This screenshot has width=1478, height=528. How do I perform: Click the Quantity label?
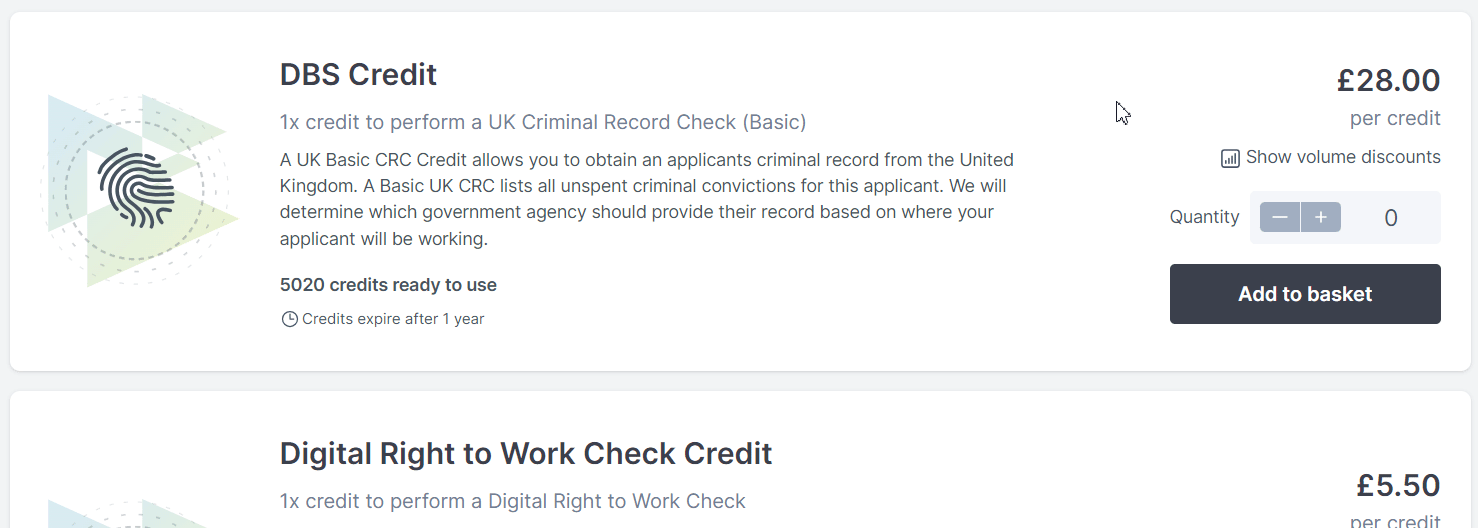[1204, 217]
